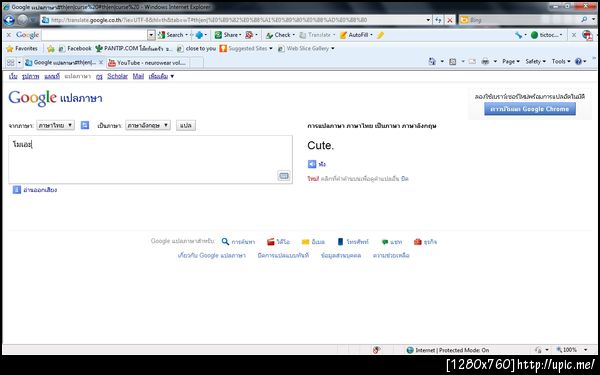Click the blue mobile phone footer link
Viewport: 600px width, 375px height.
[352, 241]
